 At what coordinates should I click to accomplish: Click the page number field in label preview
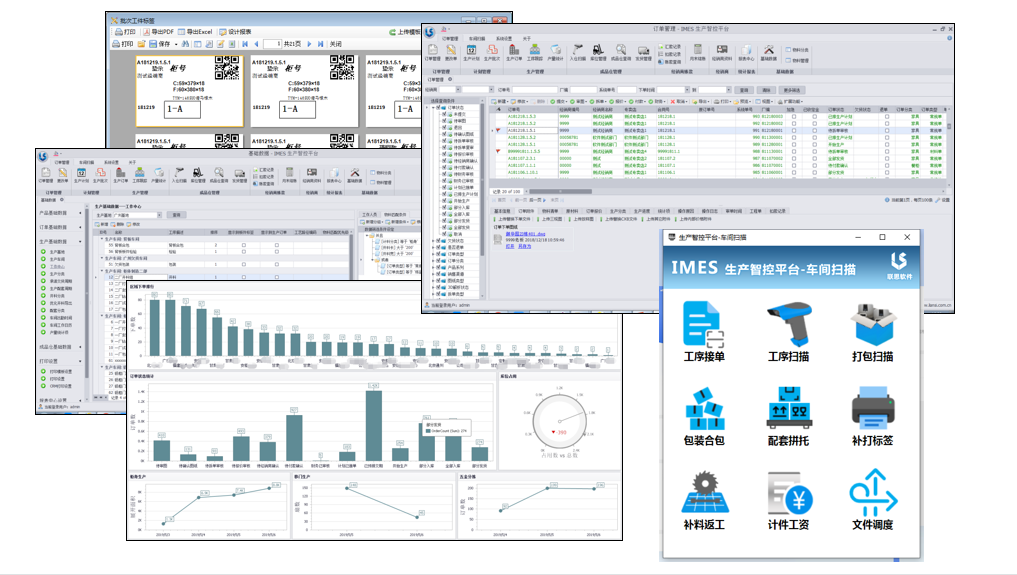[x=275, y=44]
